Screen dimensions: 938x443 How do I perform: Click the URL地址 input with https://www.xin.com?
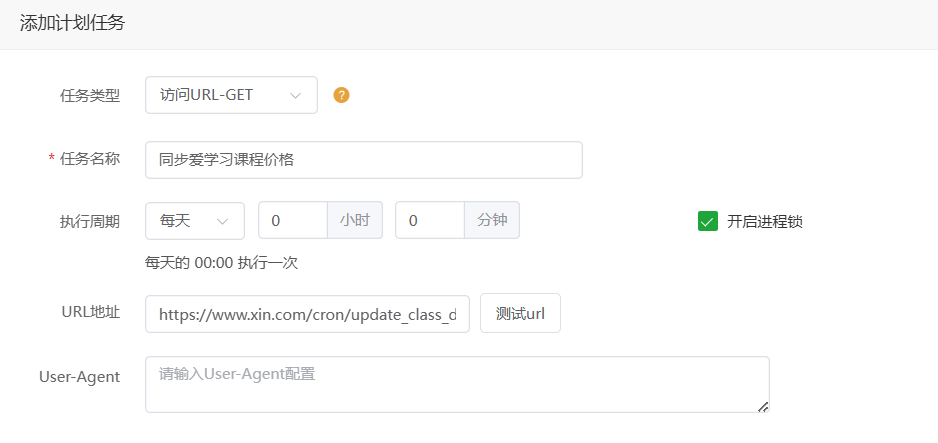[x=307, y=313]
